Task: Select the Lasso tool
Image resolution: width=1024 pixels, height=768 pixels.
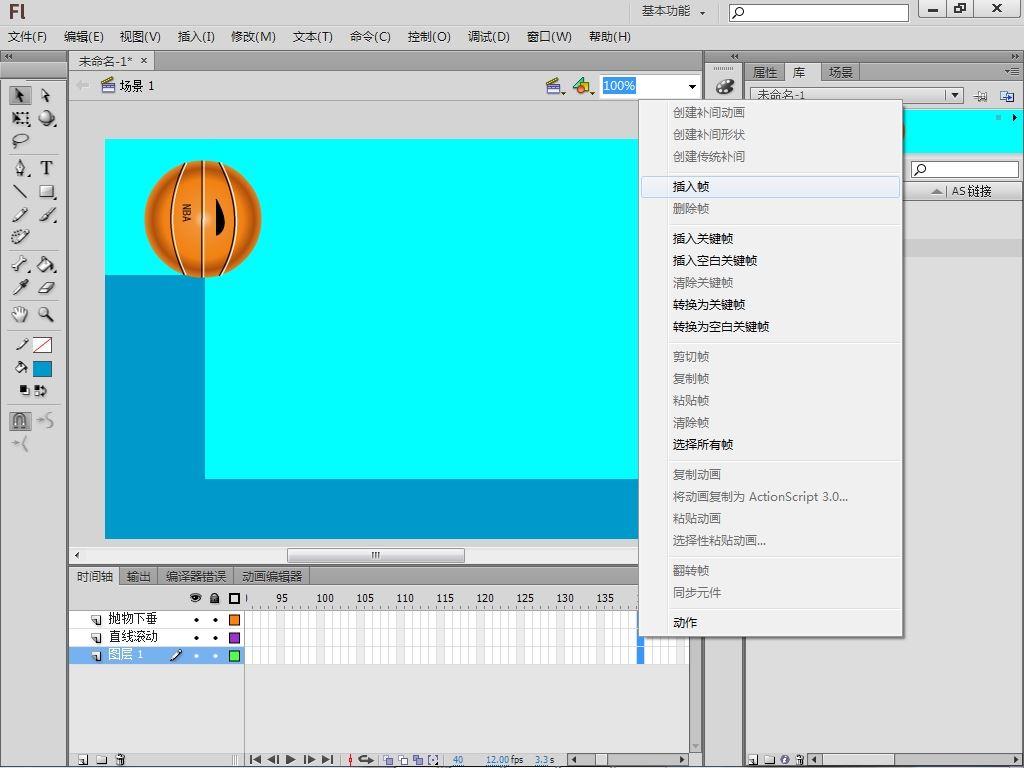Action: click(20, 141)
